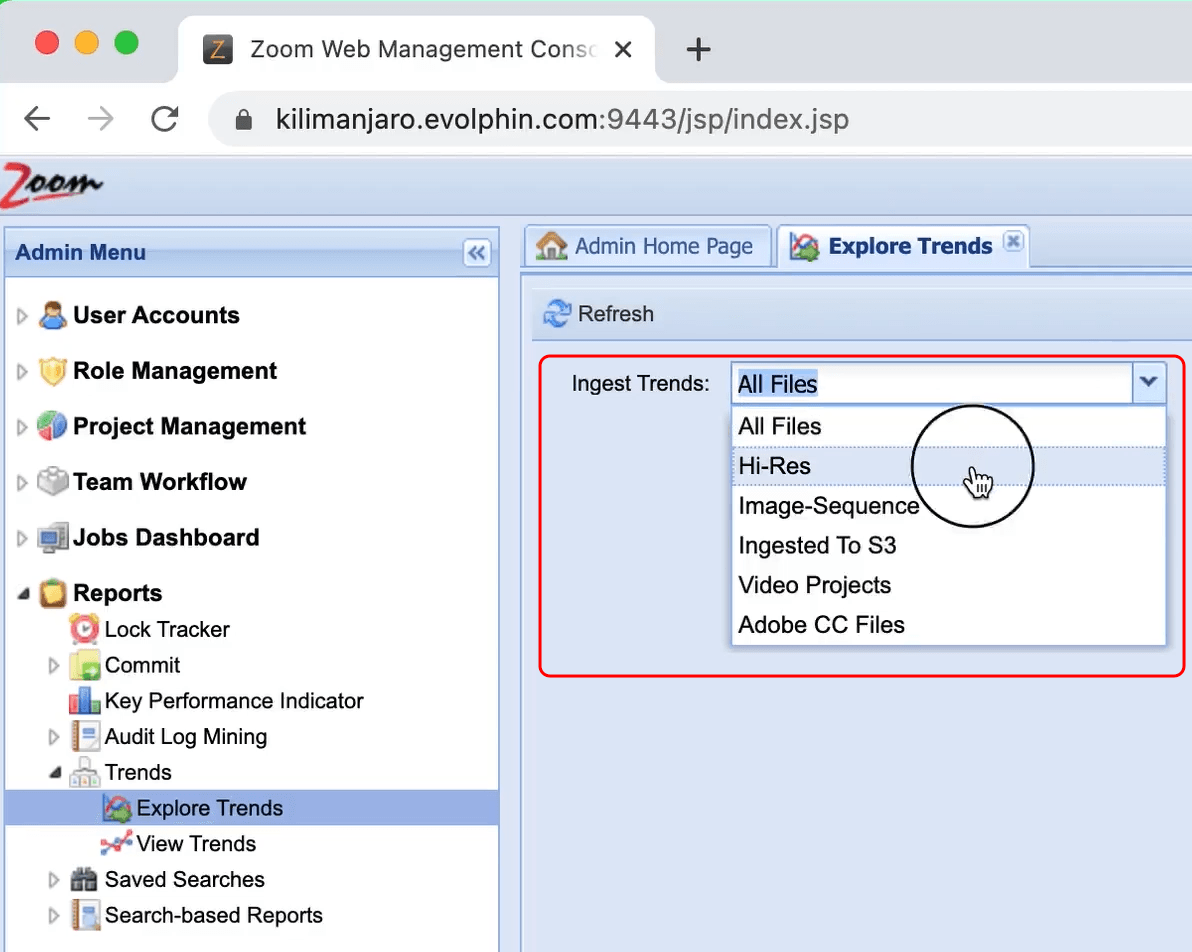Click the User Accounts person icon
The image size is (1192, 952).
(x=52, y=315)
